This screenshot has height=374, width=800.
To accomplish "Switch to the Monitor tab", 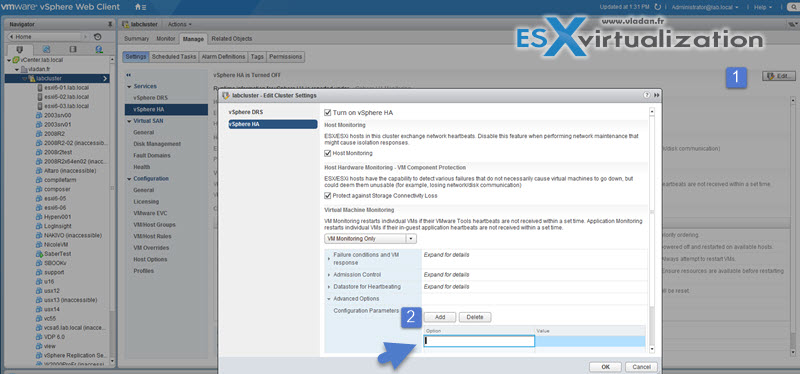I will (x=165, y=39).
